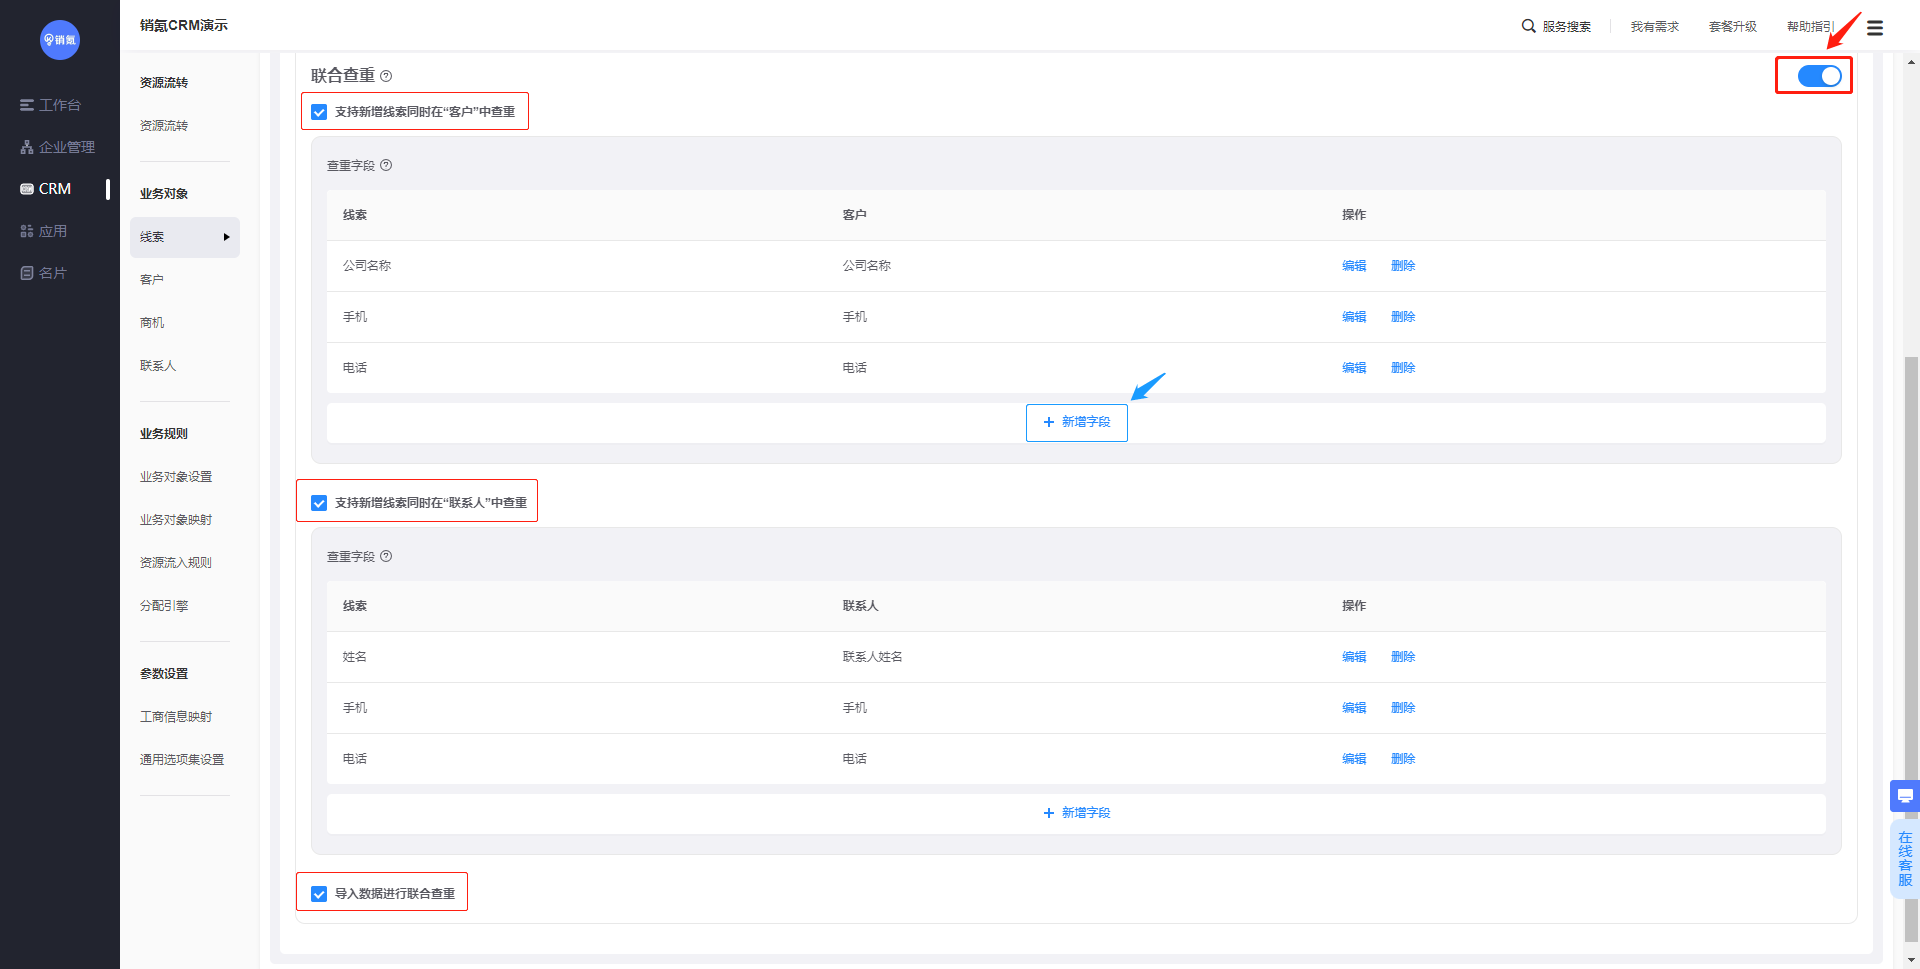This screenshot has width=1920, height=969.
Task: Click 我有需求 in top bar
Action: (x=1655, y=27)
